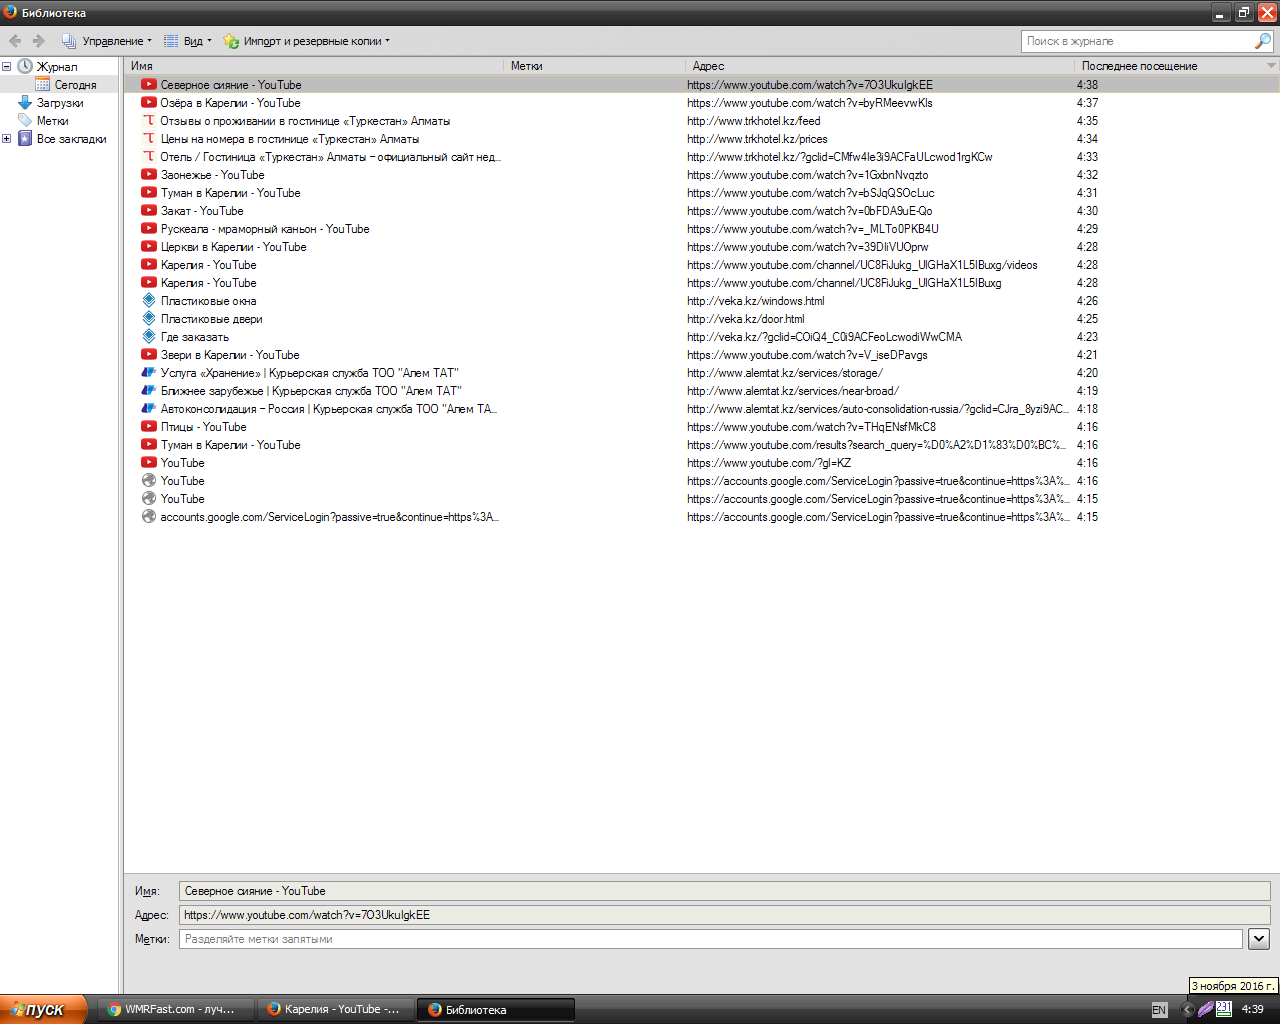Click globe icon of accounts.google.com row
This screenshot has width=1280, height=1024.
click(149, 517)
